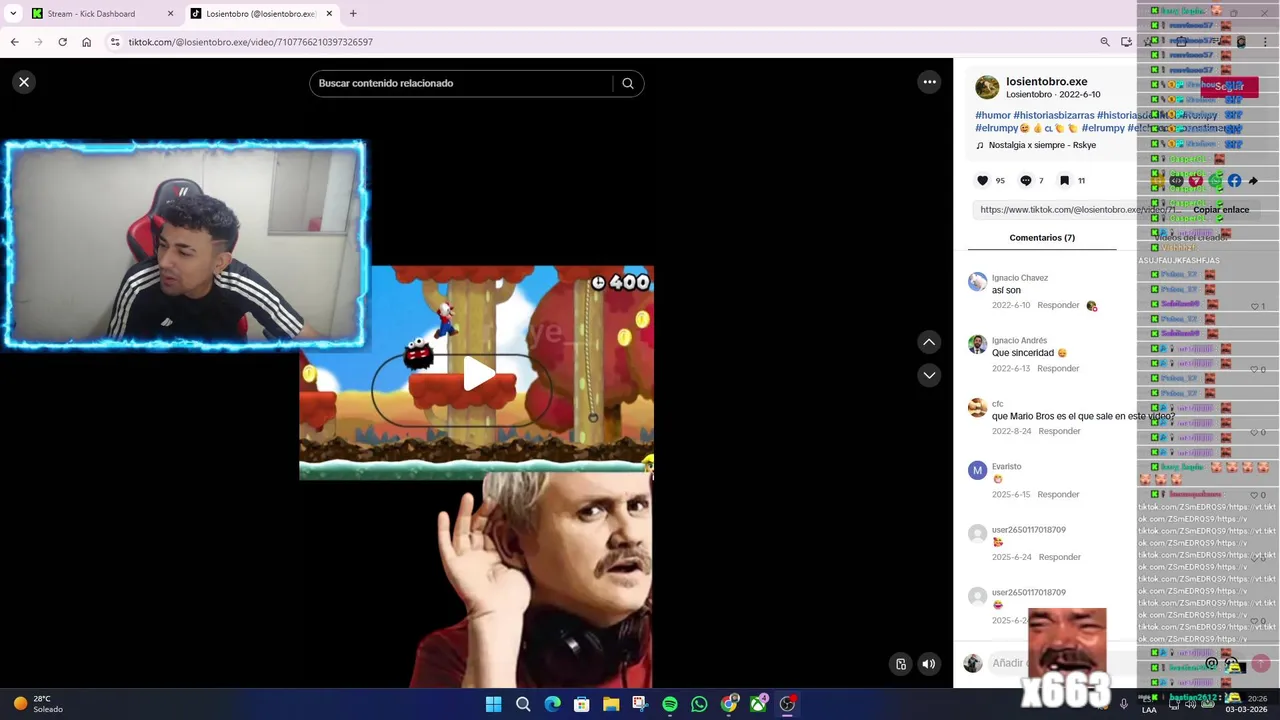This screenshot has width=1280, height=720.
Task: Open Spotify from taskbar
Action: pyautogui.click(x=670, y=704)
